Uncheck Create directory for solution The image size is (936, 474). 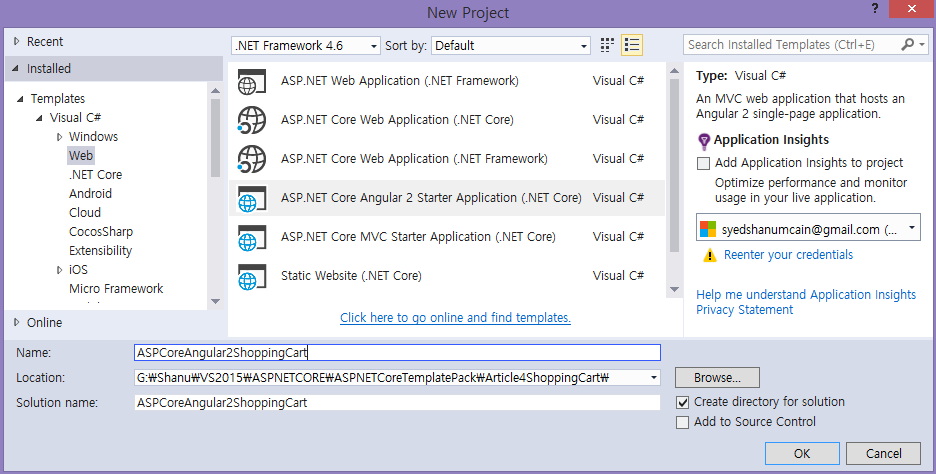pyautogui.click(x=682, y=402)
